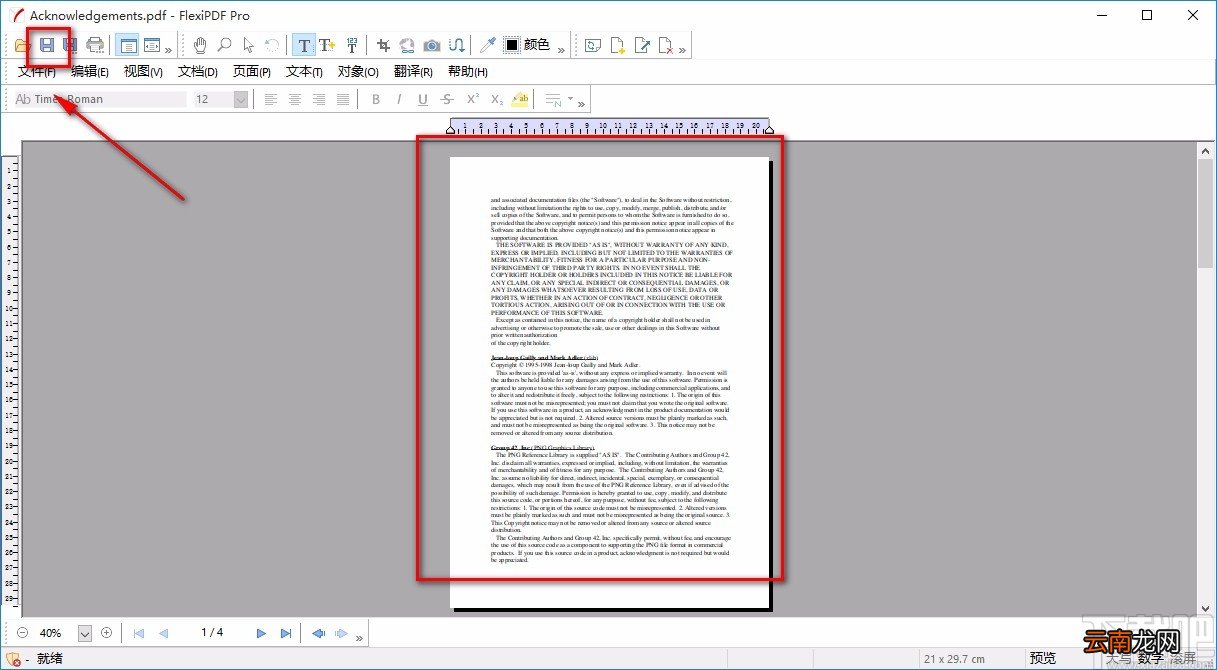Click the globe hyperlink tool icon
The width and height of the screenshot is (1217, 670).
(407, 45)
